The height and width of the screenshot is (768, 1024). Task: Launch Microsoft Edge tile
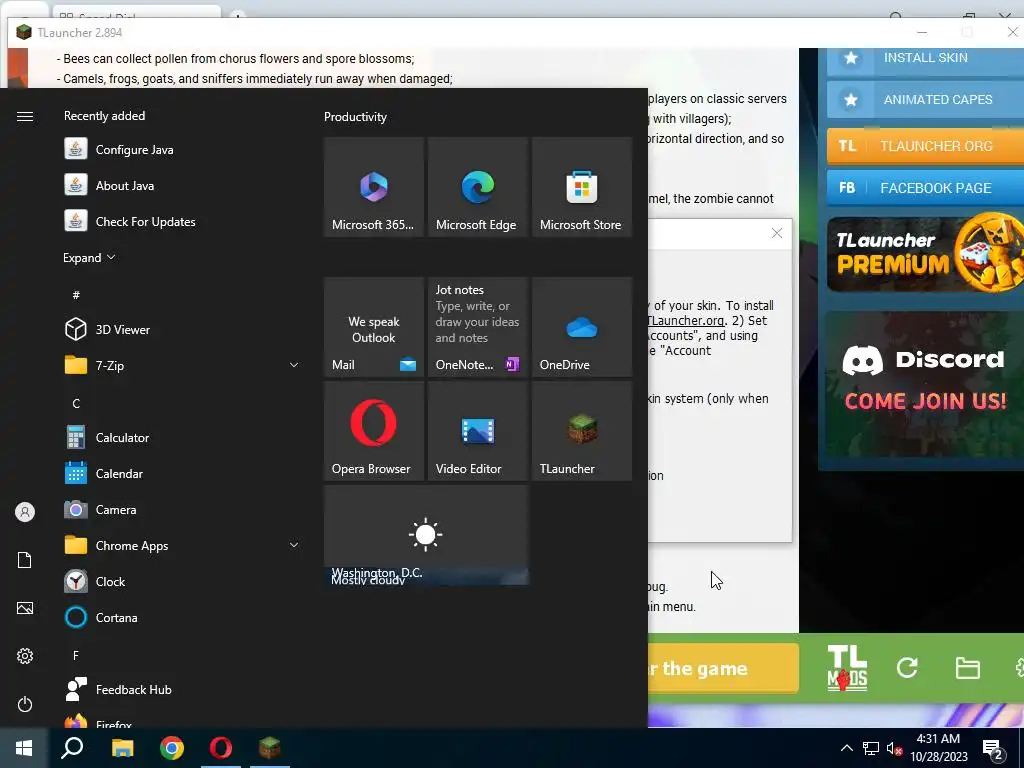pyautogui.click(x=477, y=187)
